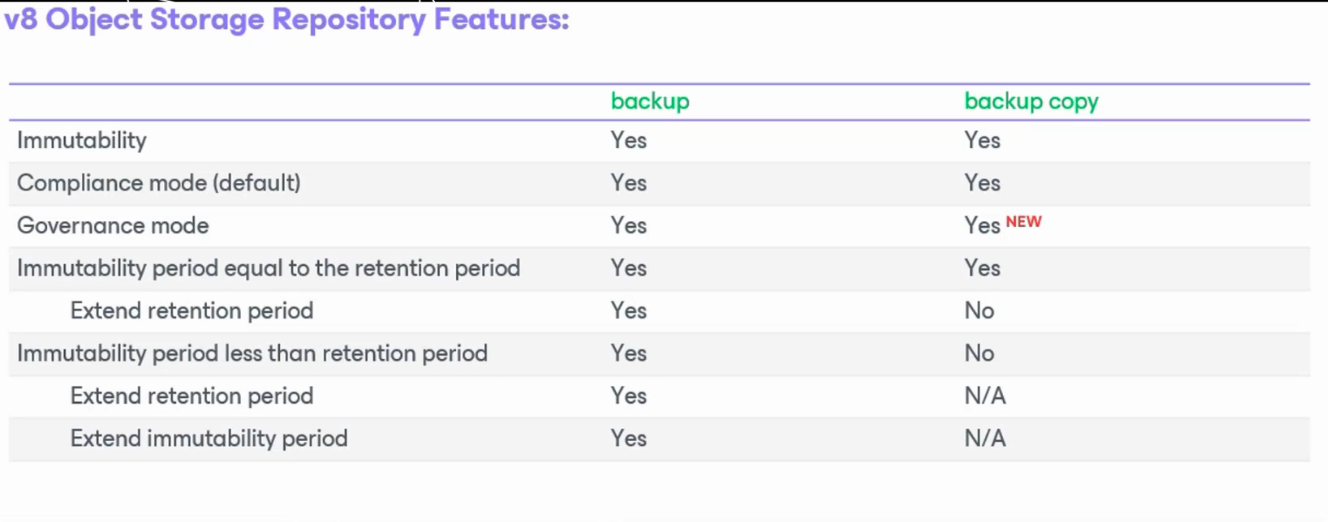Screen dimensions: 1328x522
Task: Click the backup 'Yes' in the Immutability row
Action: point(629,140)
